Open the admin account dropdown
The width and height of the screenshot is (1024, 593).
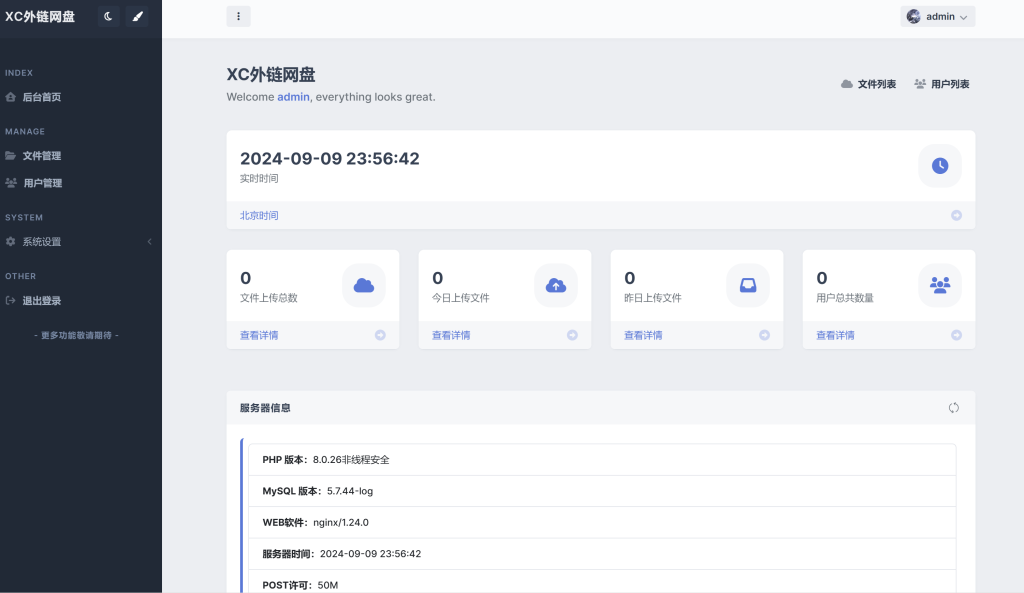point(937,16)
